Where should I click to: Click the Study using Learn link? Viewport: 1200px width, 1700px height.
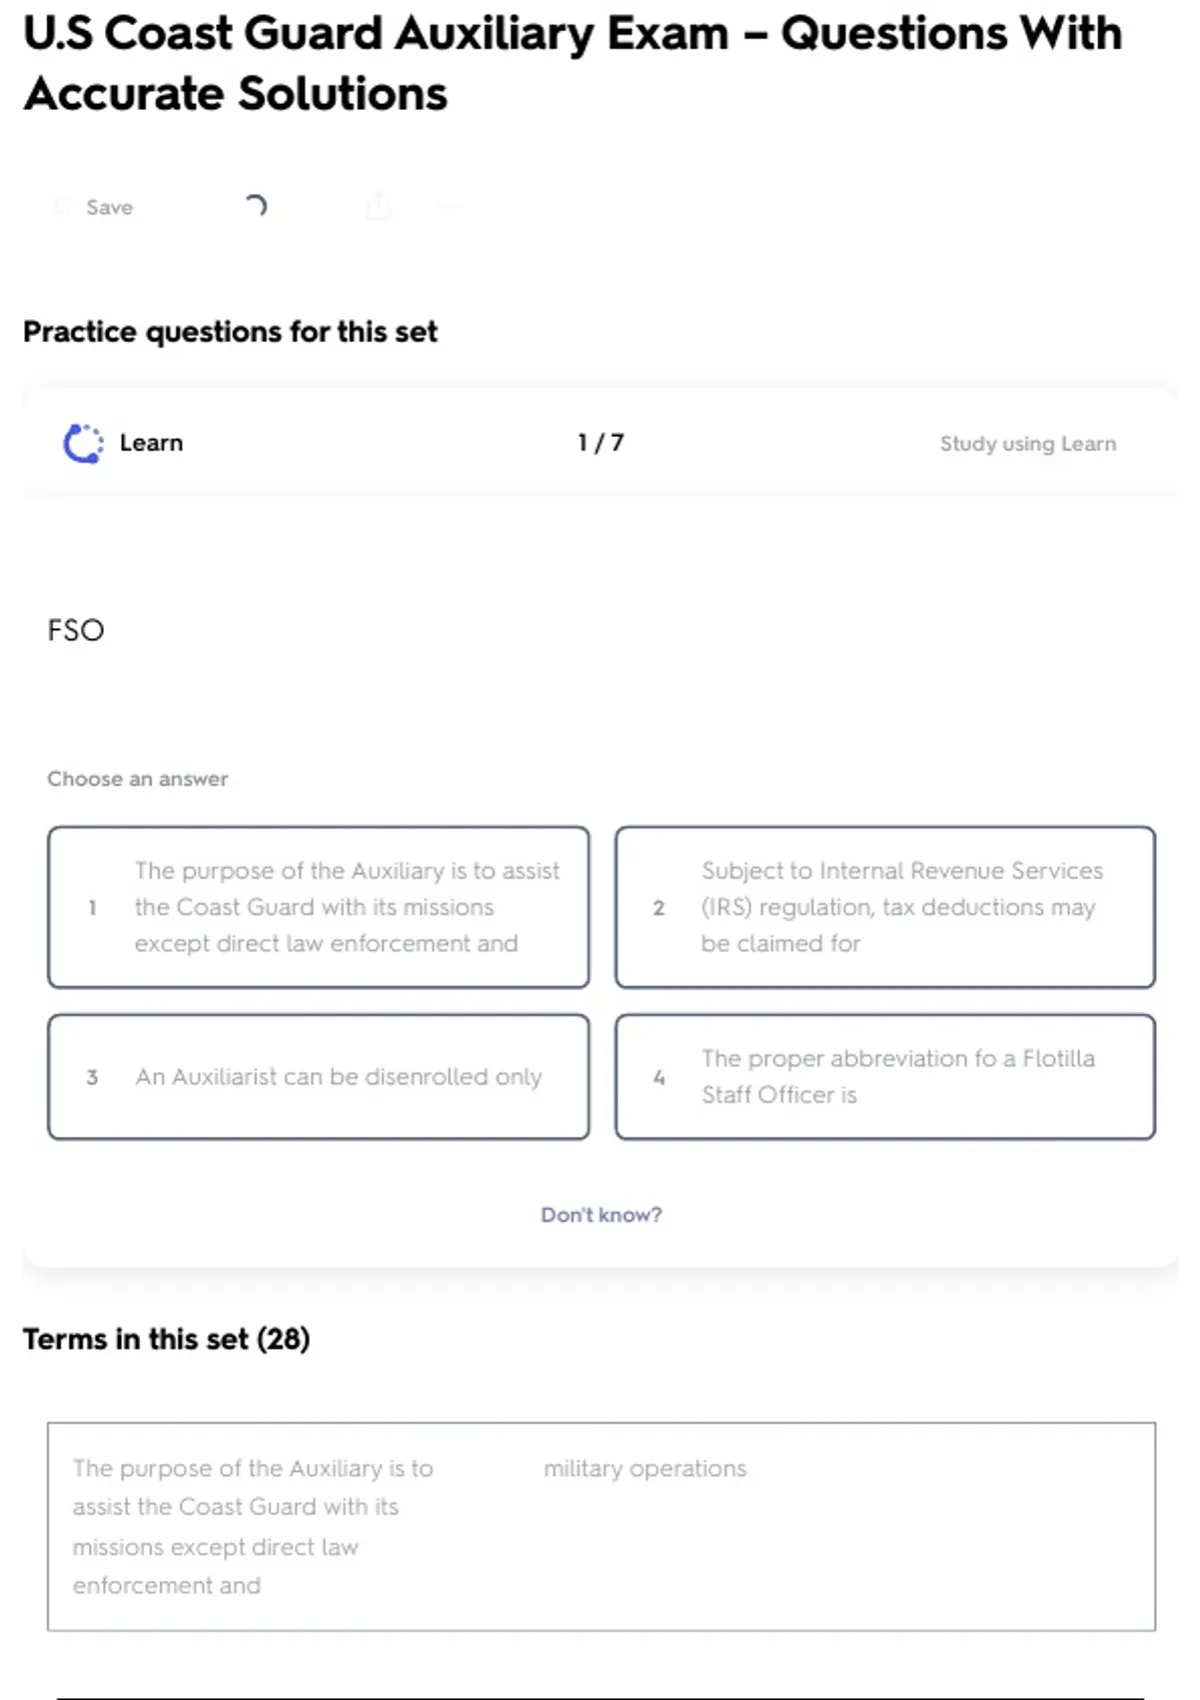[1028, 443]
